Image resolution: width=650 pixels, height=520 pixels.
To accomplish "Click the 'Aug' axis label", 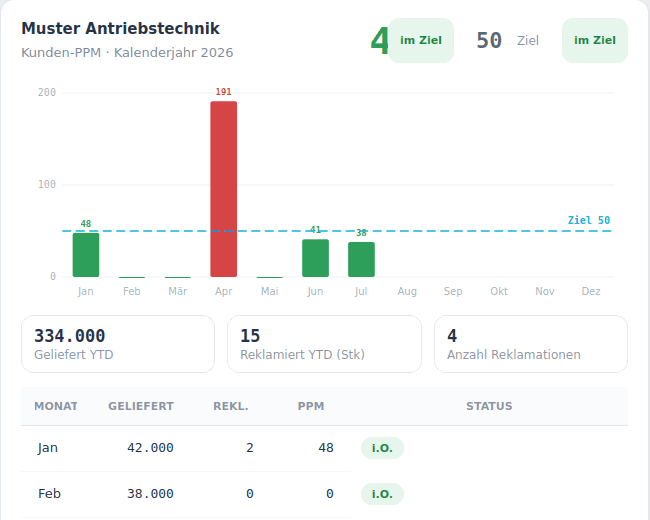I will [x=407, y=292].
